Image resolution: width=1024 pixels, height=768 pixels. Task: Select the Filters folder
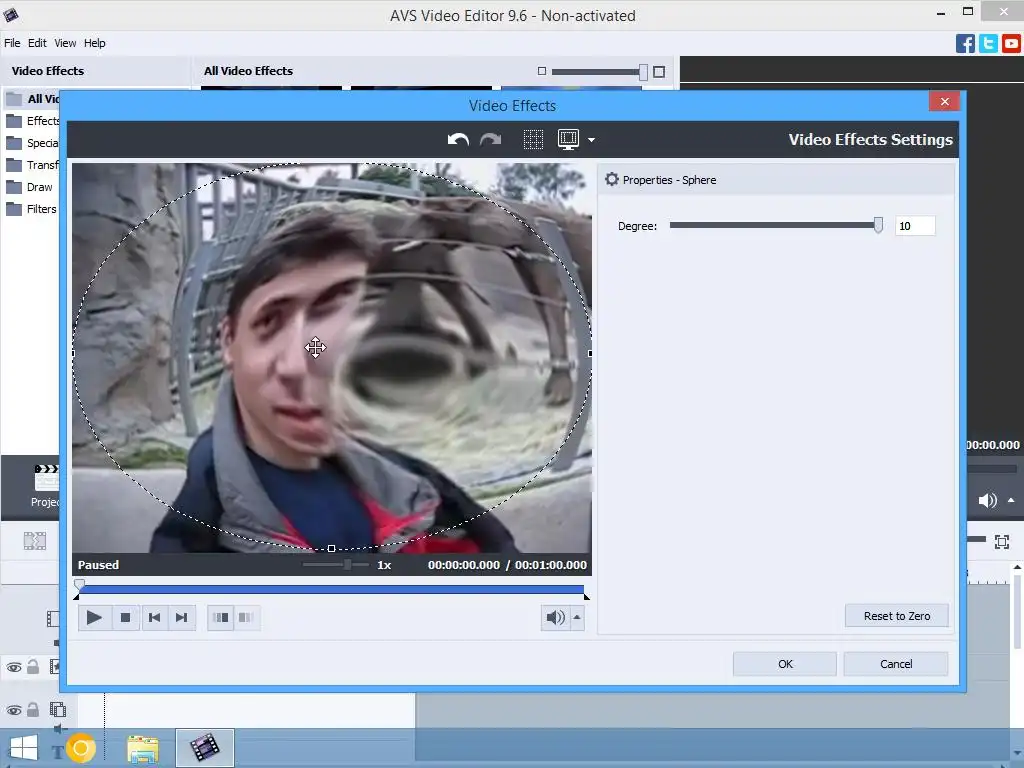point(31,209)
